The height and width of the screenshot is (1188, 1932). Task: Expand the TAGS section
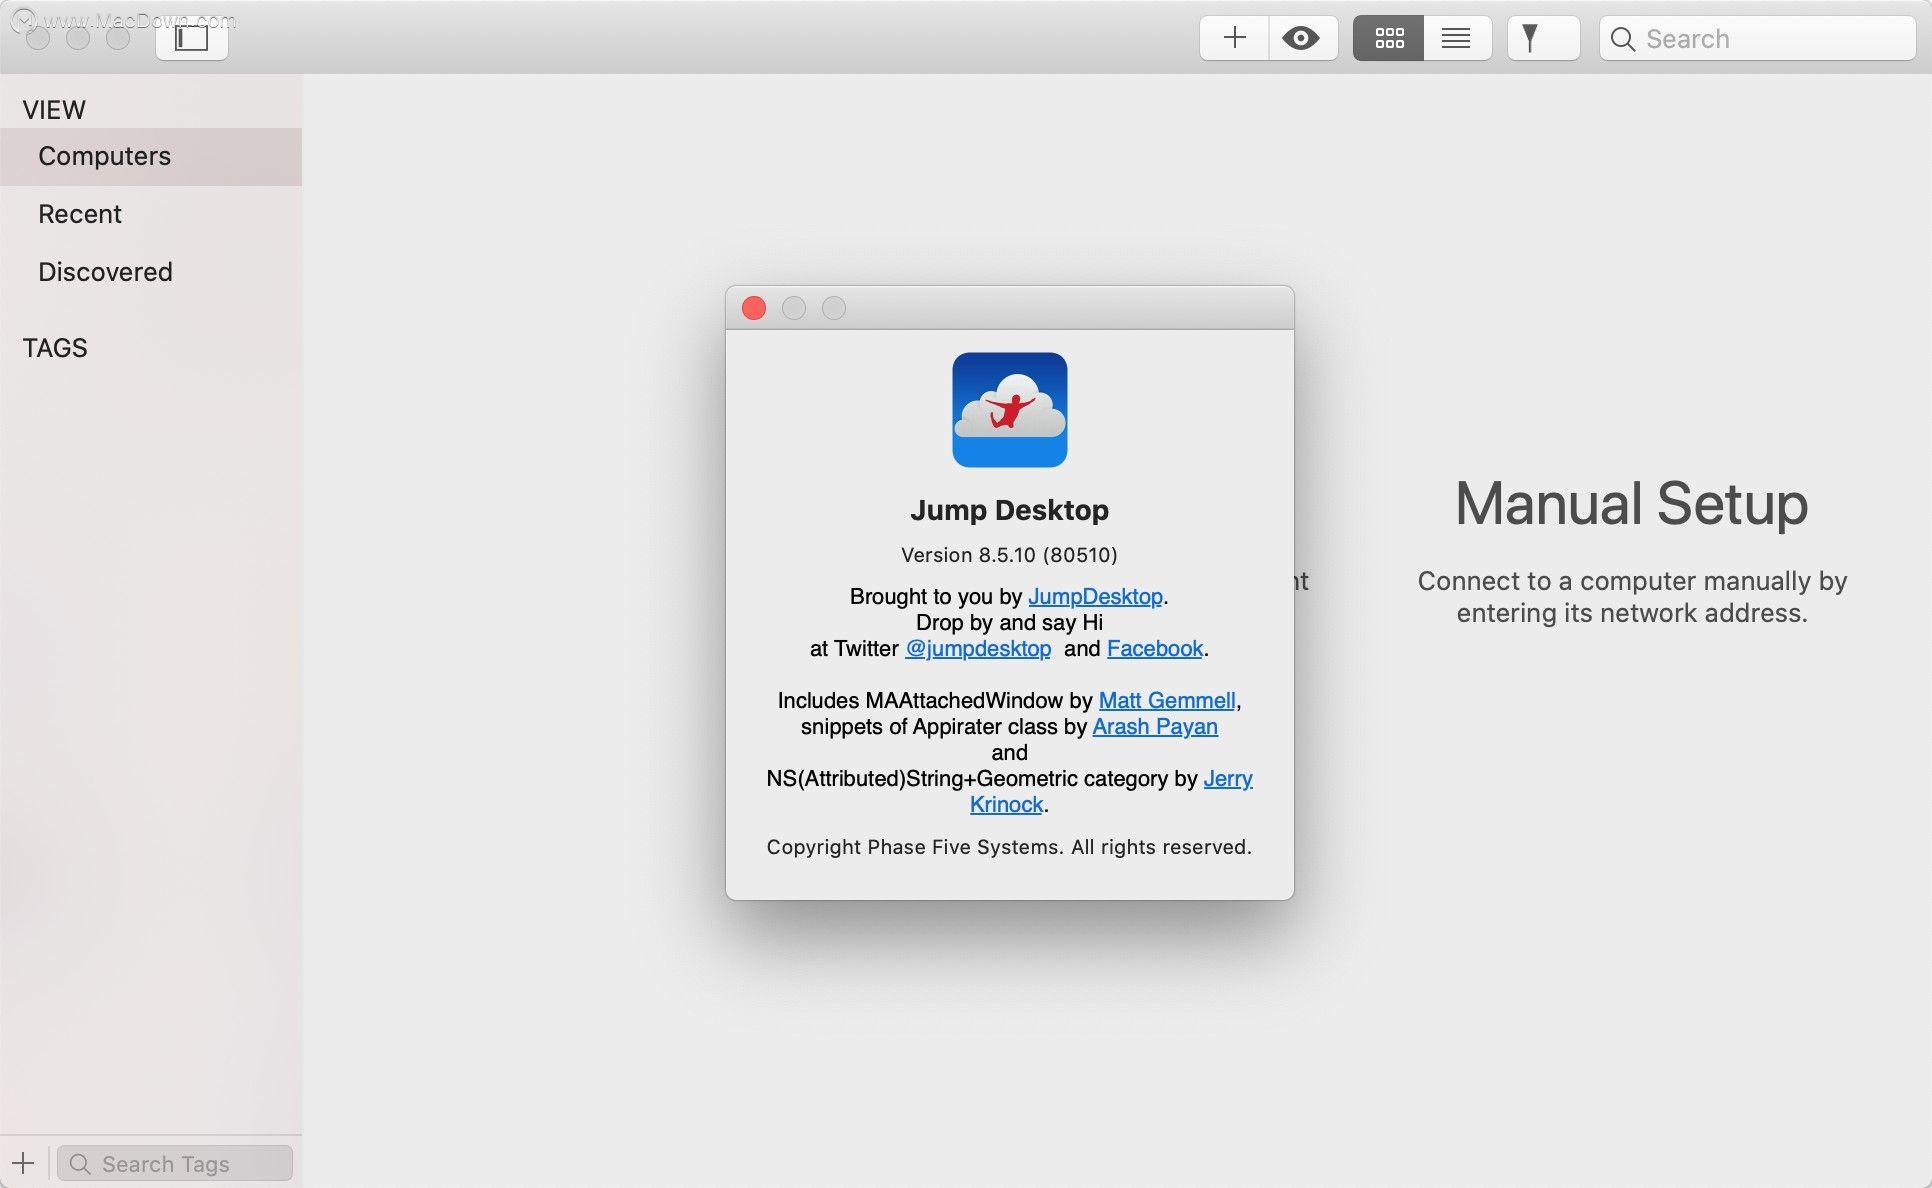click(55, 347)
